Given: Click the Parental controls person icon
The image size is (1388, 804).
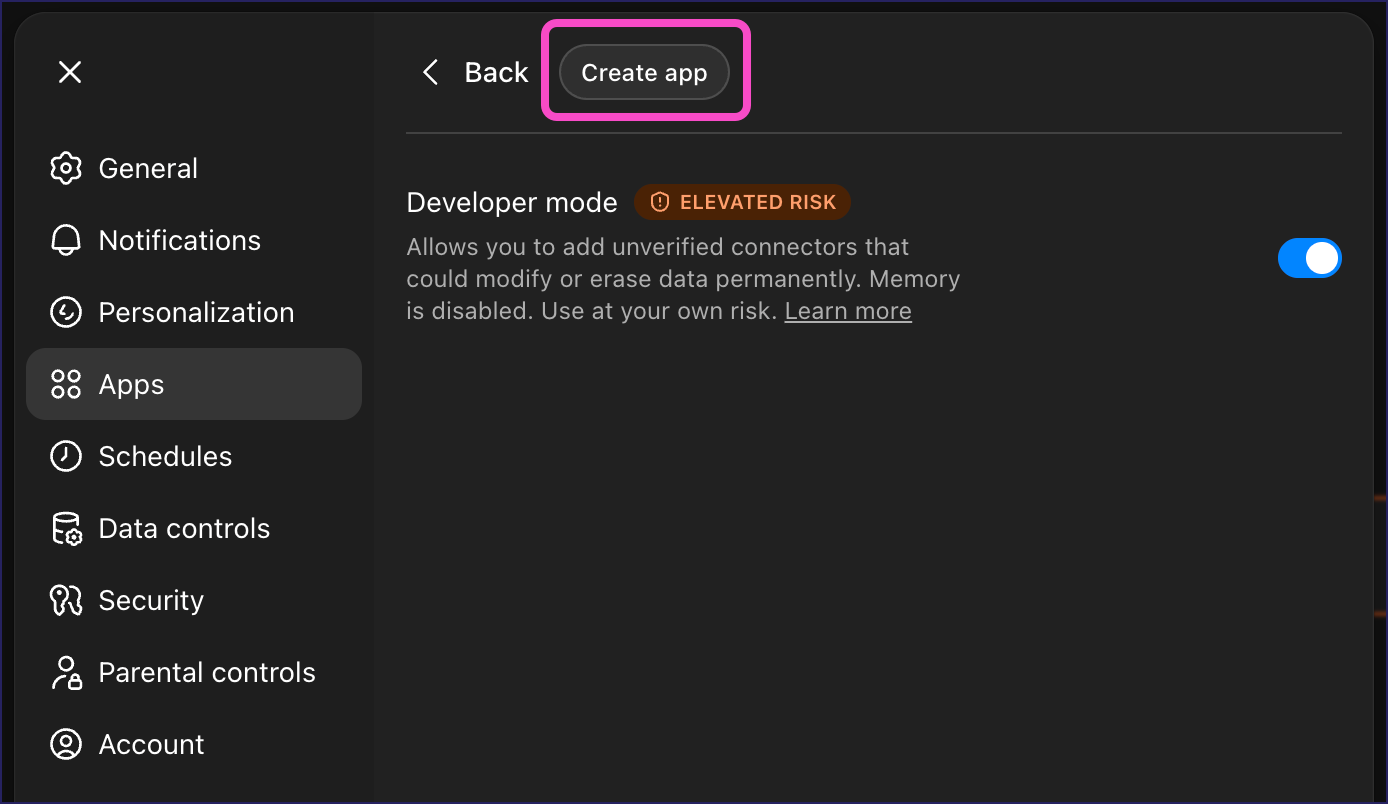Looking at the screenshot, I should coord(65,672).
